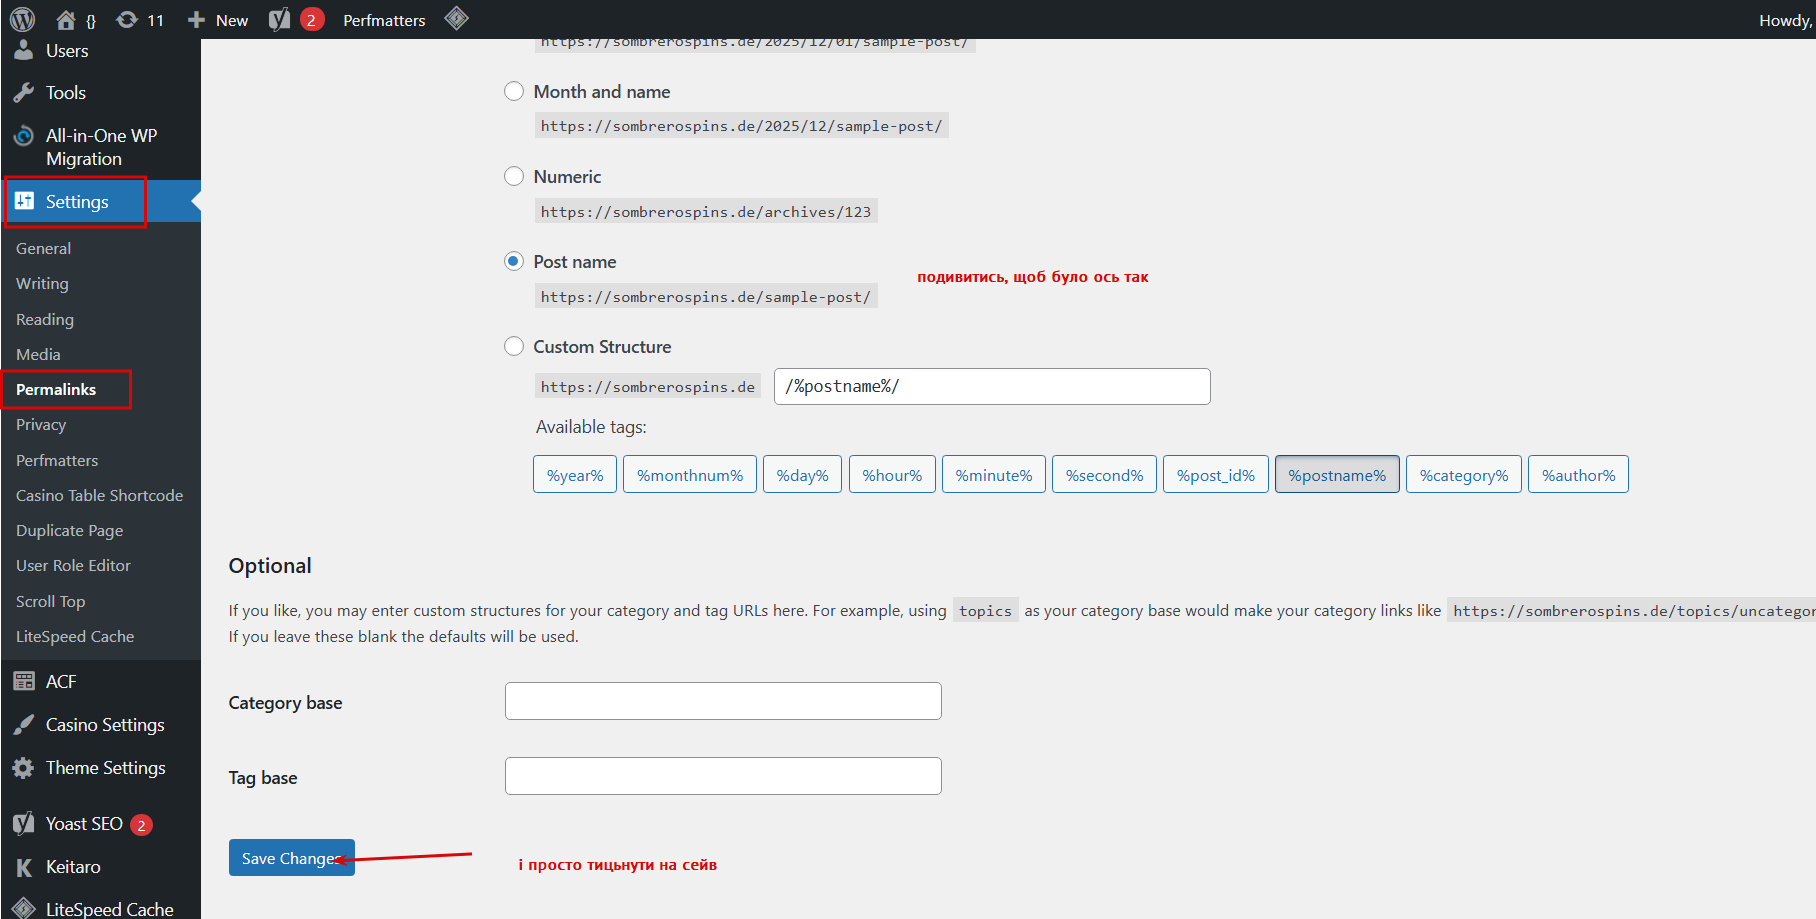Select the Month and name radio button
Viewport: 1816px width, 919px height.
[514, 92]
